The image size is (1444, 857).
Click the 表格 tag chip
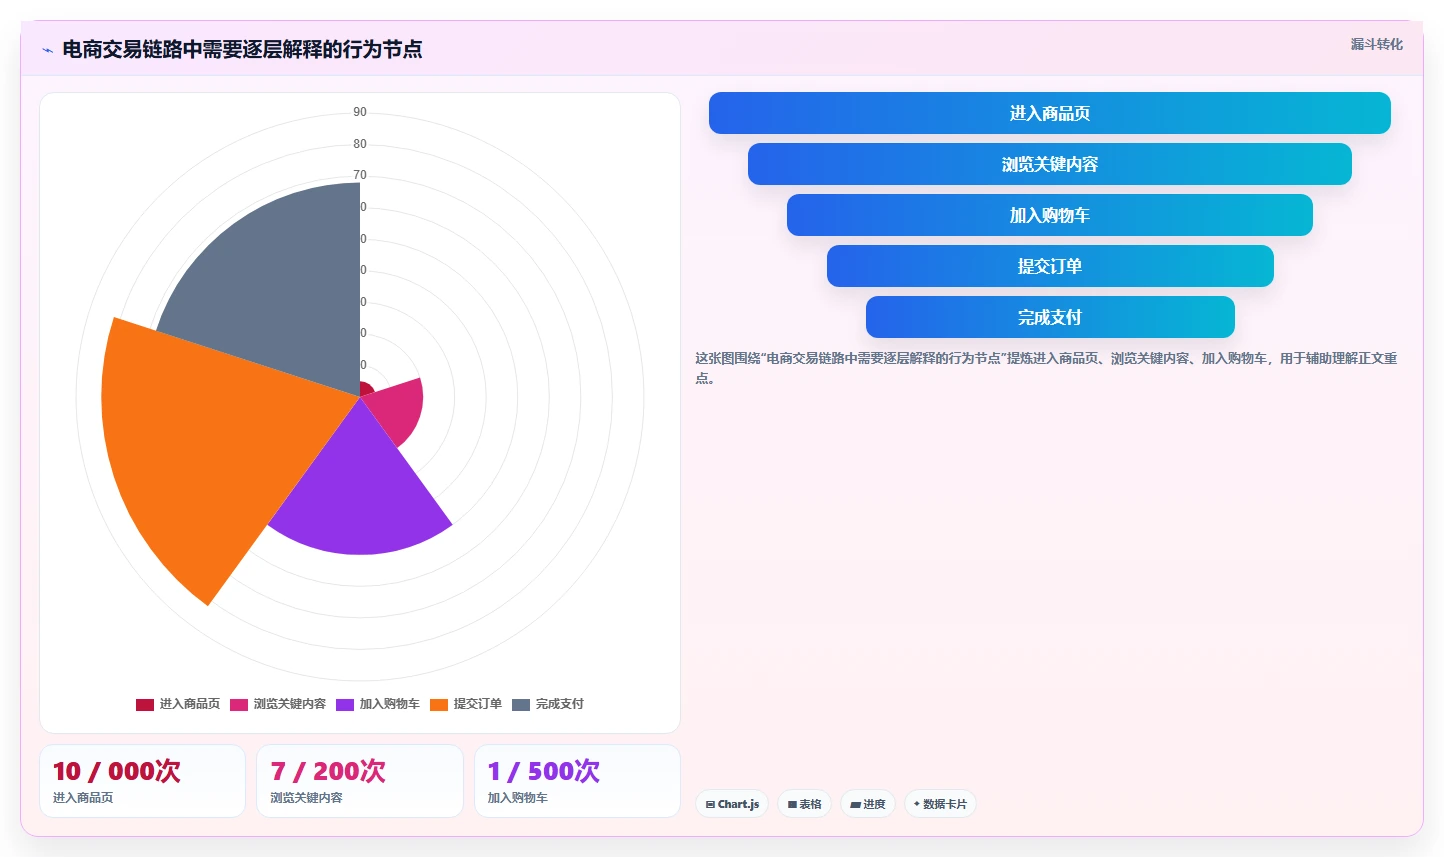pyautogui.click(x=804, y=804)
